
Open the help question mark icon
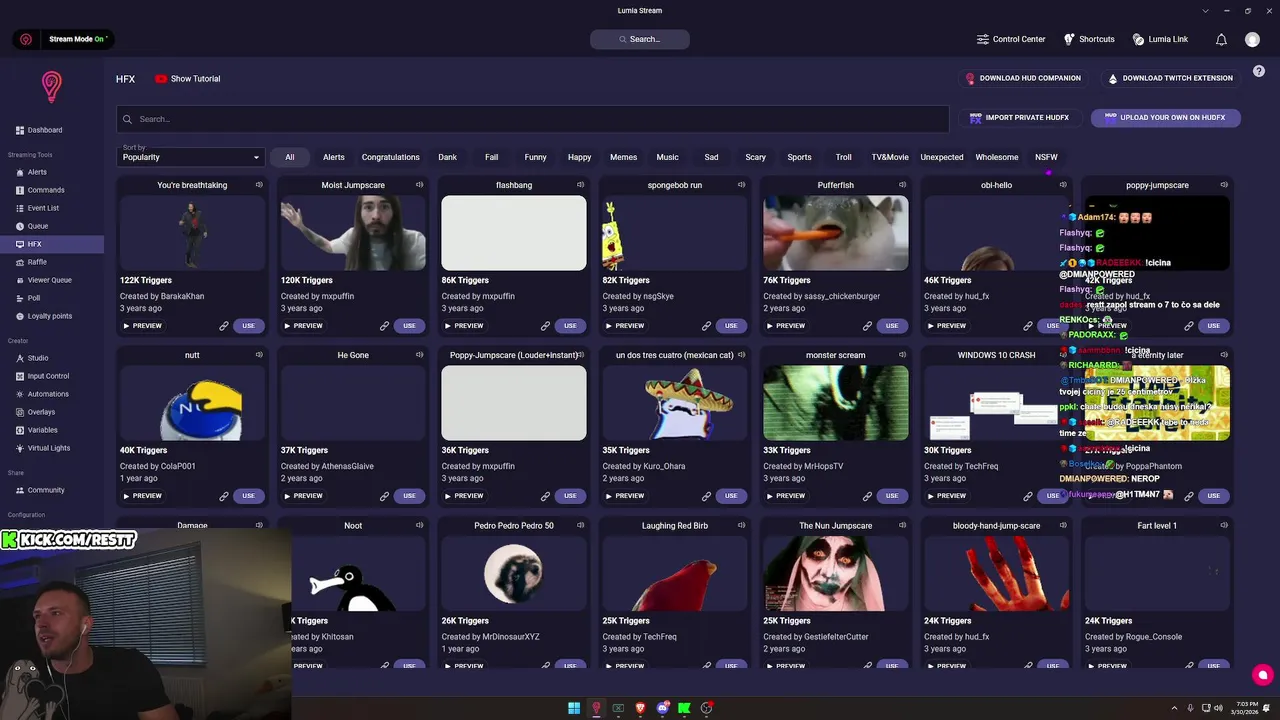[1259, 71]
